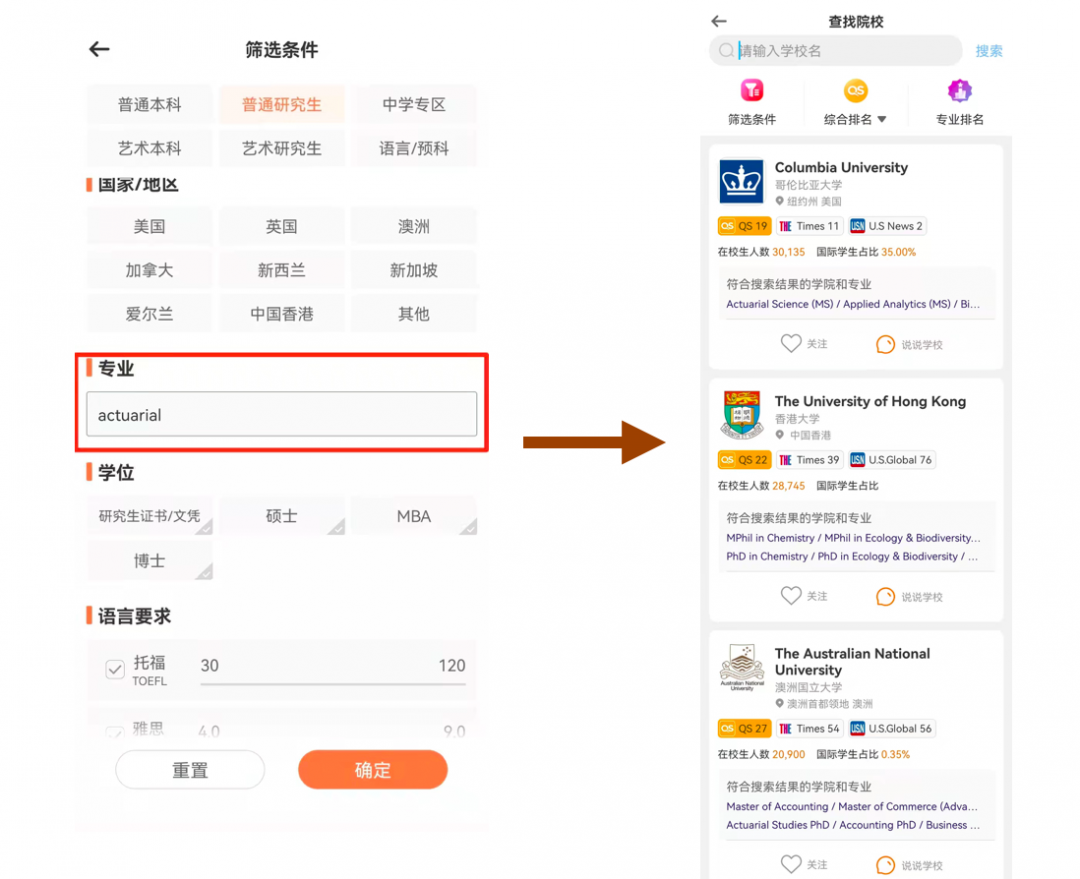Open 说说学校 chat icon for Australian National
The image size is (1080, 879).
point(885,865)
